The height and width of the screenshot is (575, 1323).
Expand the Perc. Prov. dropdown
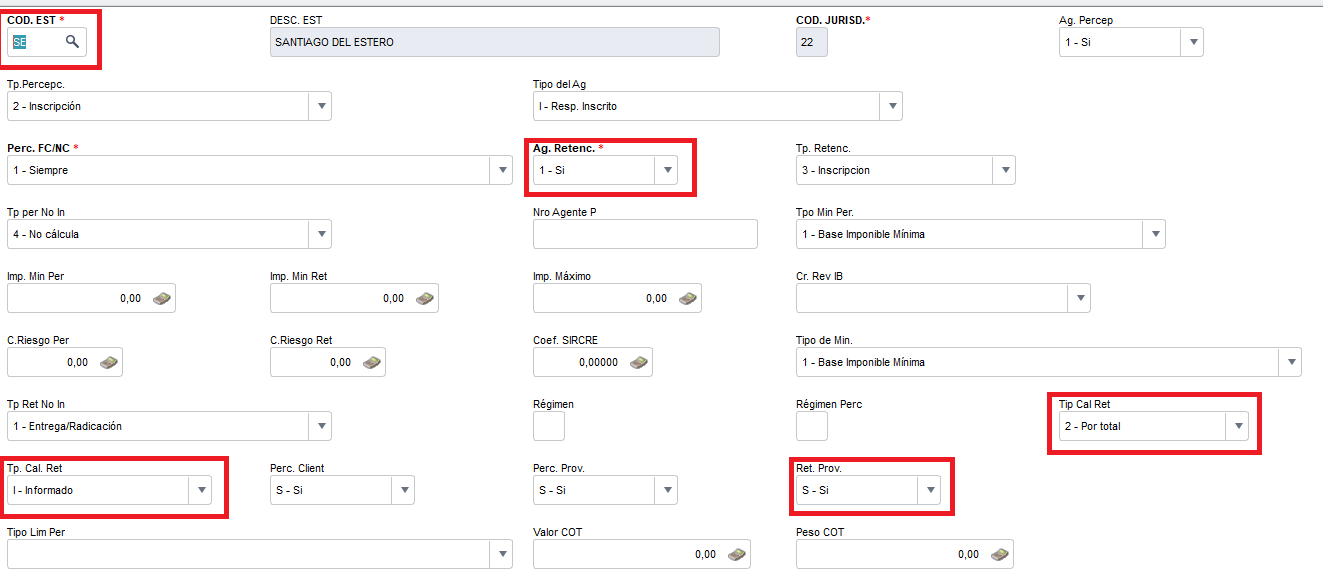pyautogui.click(x=666, y=490)
